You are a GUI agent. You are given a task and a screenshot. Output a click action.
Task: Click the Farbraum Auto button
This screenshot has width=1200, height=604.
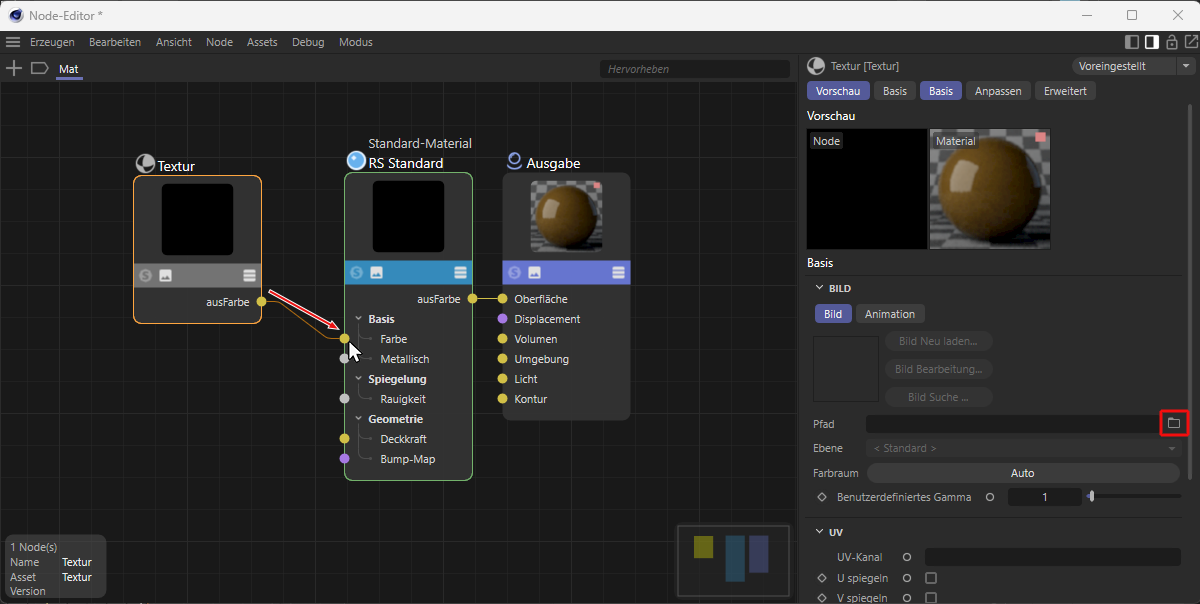click(1022, 473)
